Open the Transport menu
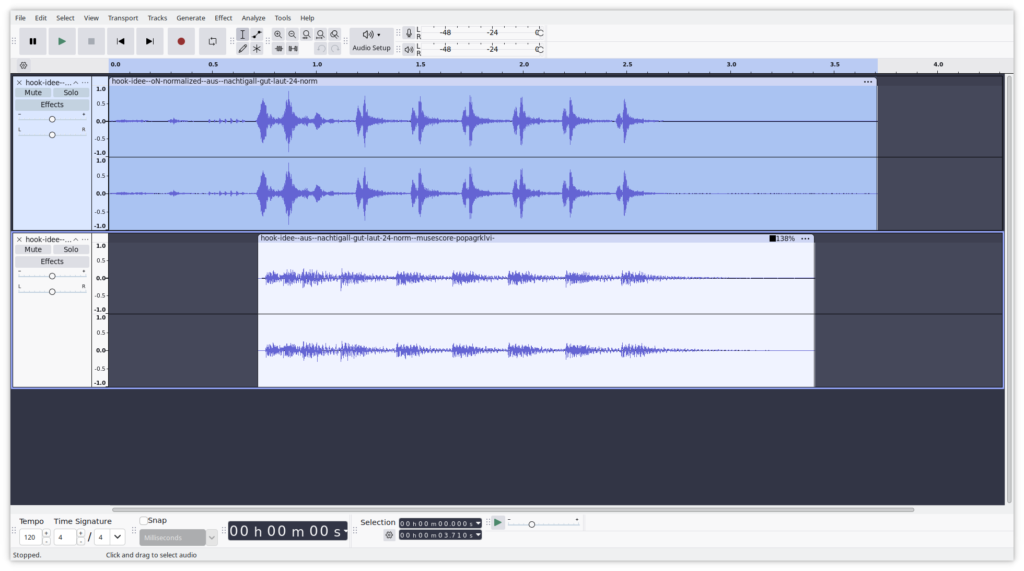Viewport: 1024px width, 571px height. [123, 18]
